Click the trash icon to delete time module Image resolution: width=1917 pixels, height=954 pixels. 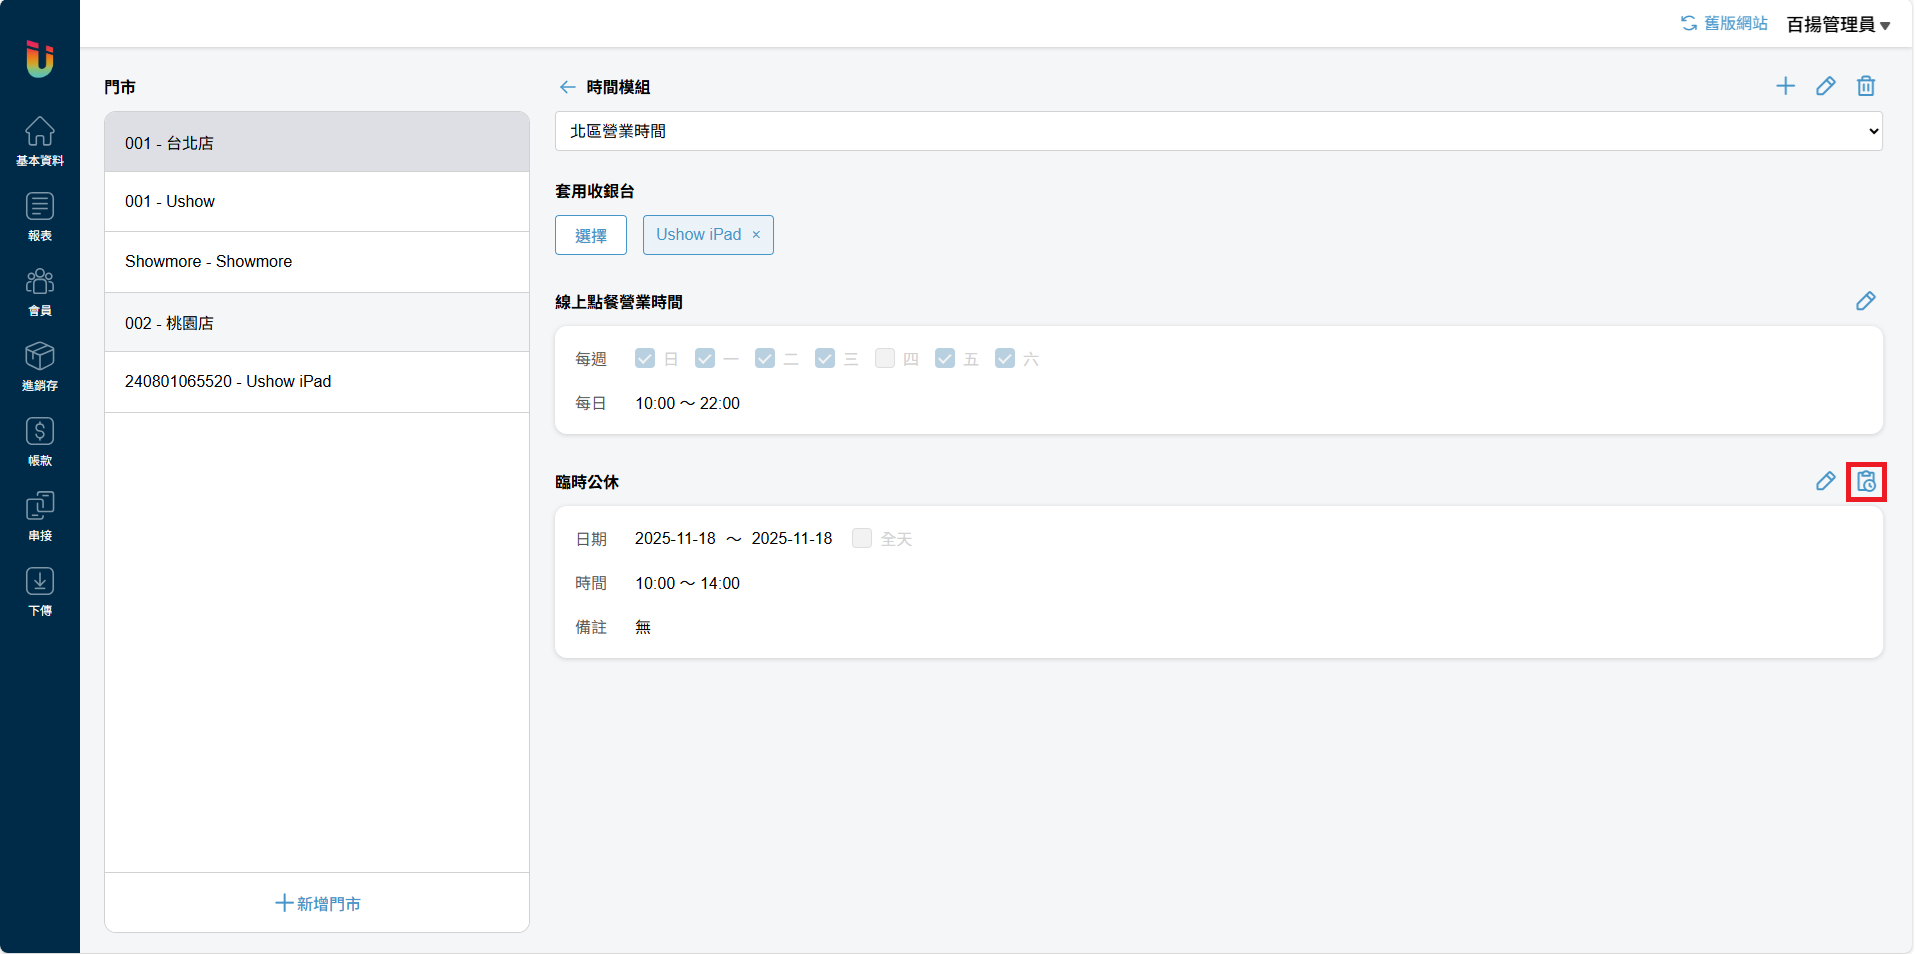pos(1865,86)
